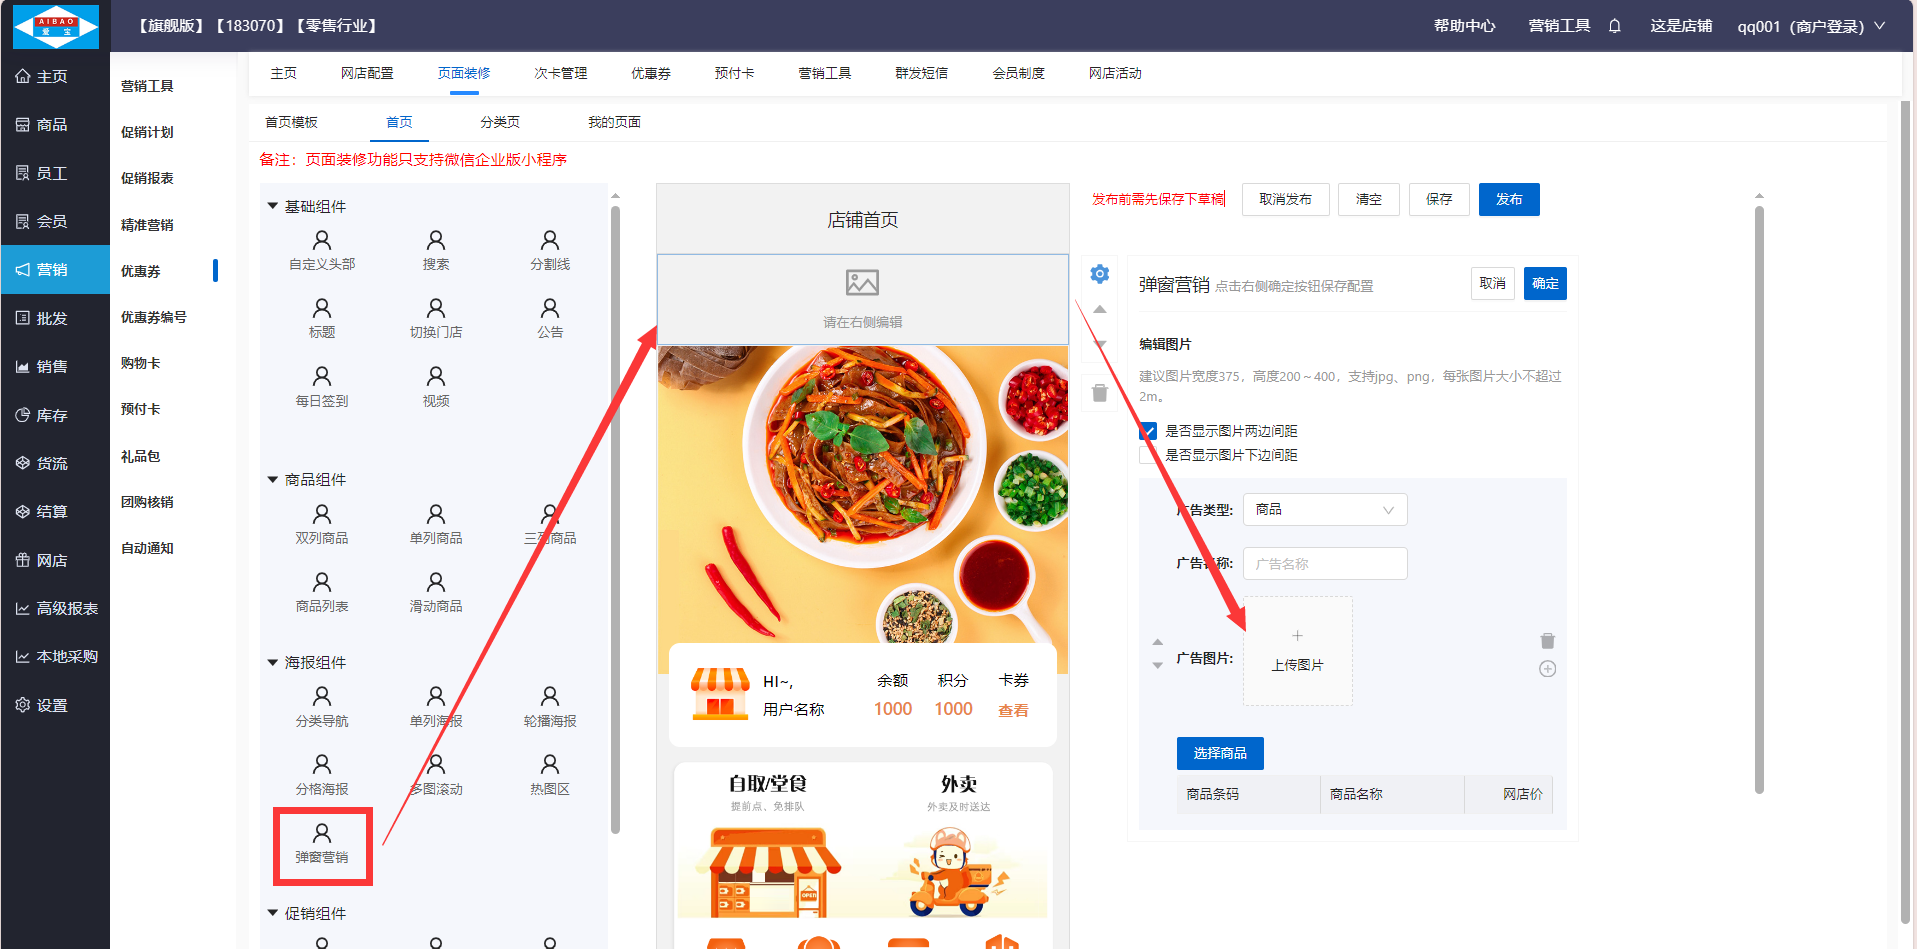Click the 选择商品 button
Image resolution: width=1917 pixels, height=949 pixels.
pyautogui.click(x=1220, y=753)
